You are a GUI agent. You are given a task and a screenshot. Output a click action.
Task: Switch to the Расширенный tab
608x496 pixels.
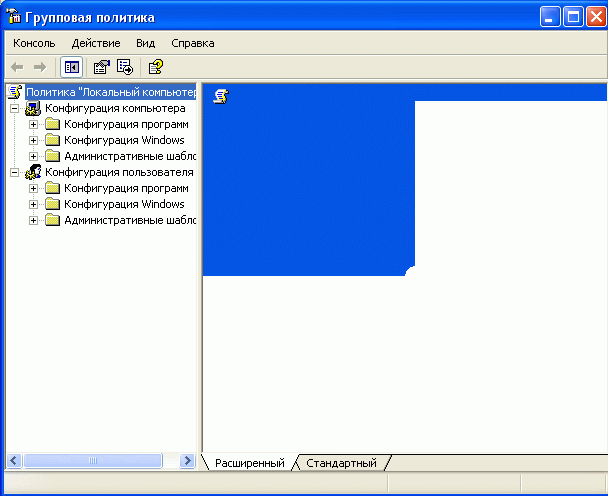point(249,463)
